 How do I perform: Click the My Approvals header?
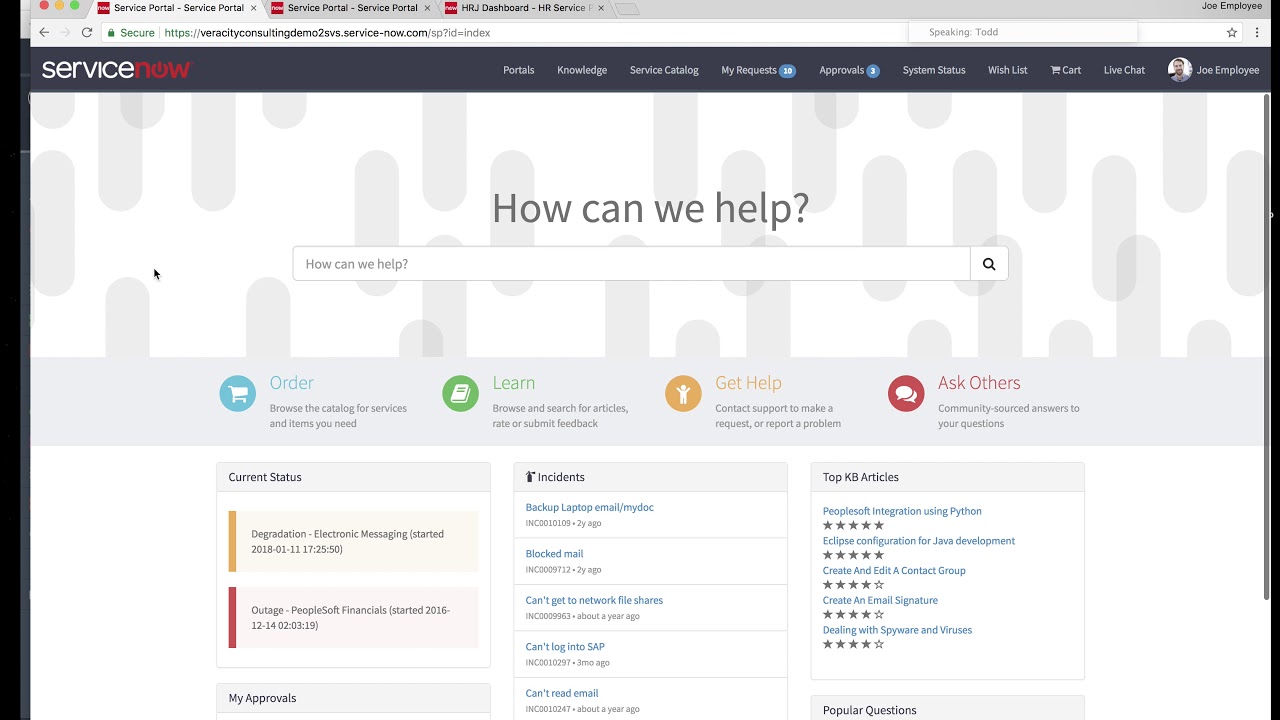[353, 698]
